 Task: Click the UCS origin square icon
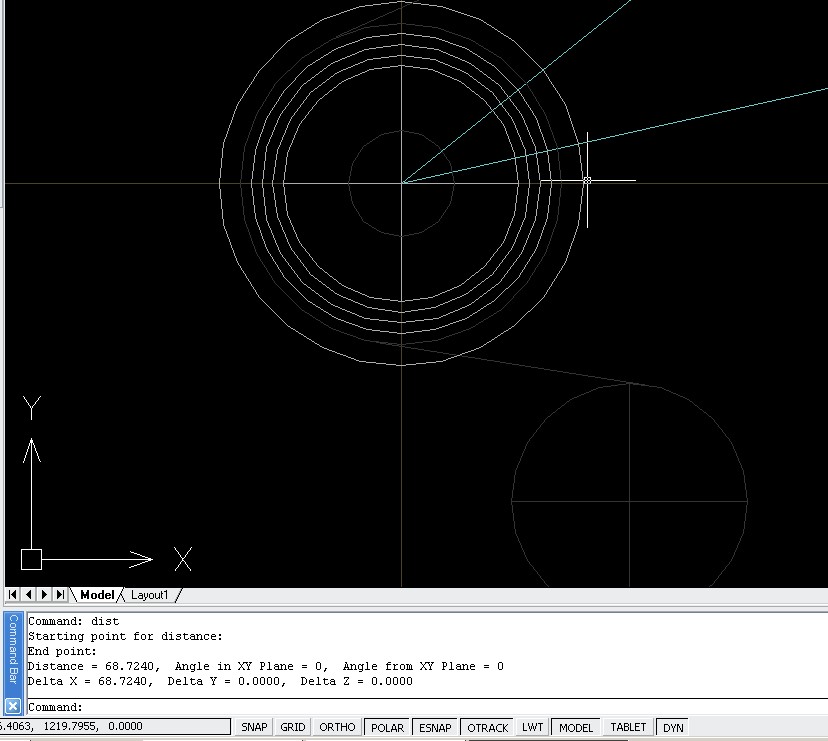(x=32, y=559)
